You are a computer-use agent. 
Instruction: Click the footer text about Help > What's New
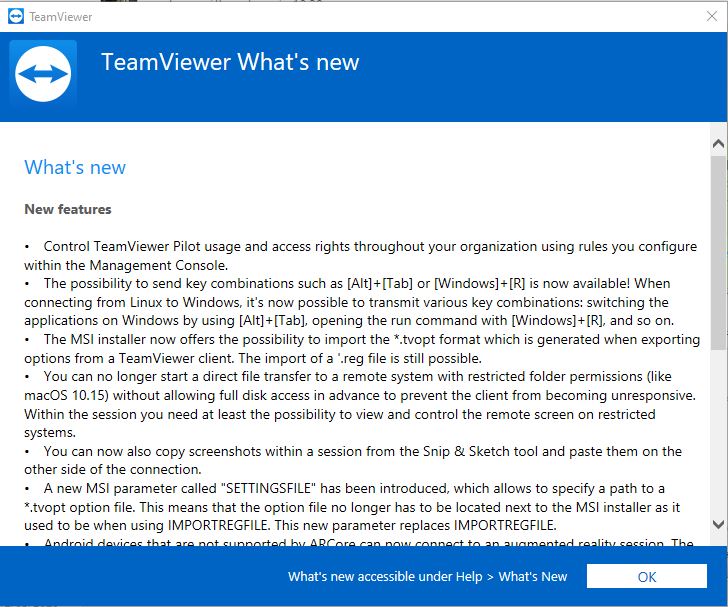(x=427, y=576)
